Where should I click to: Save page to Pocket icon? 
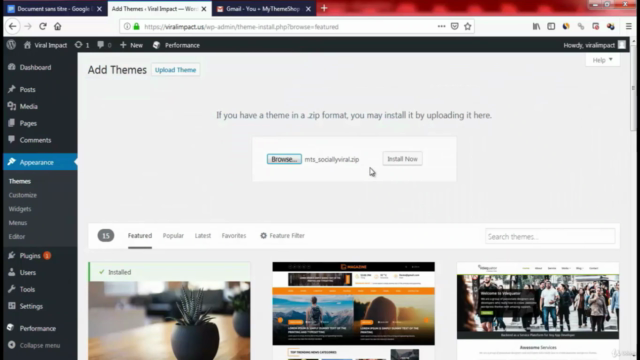(454, 27)
